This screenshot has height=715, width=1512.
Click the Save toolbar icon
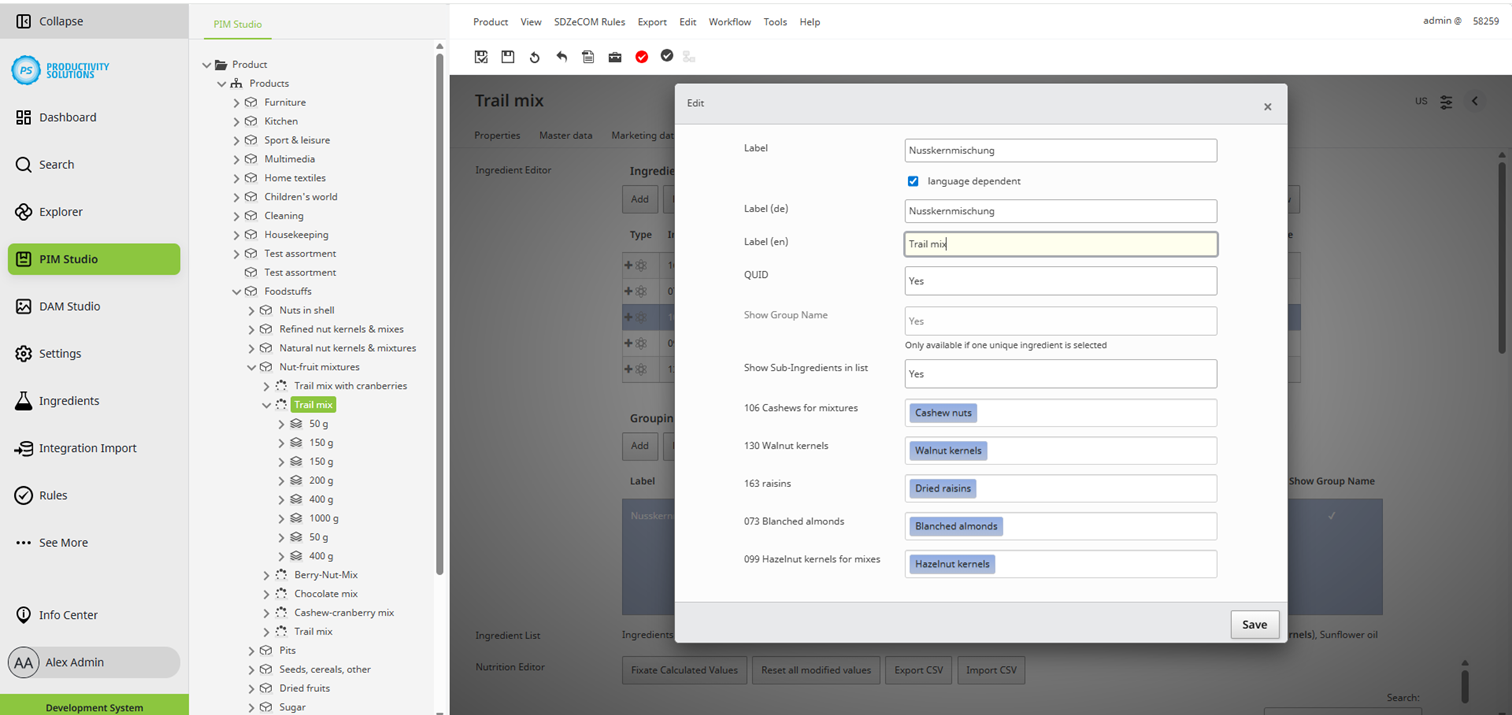[x=507, y=57]
